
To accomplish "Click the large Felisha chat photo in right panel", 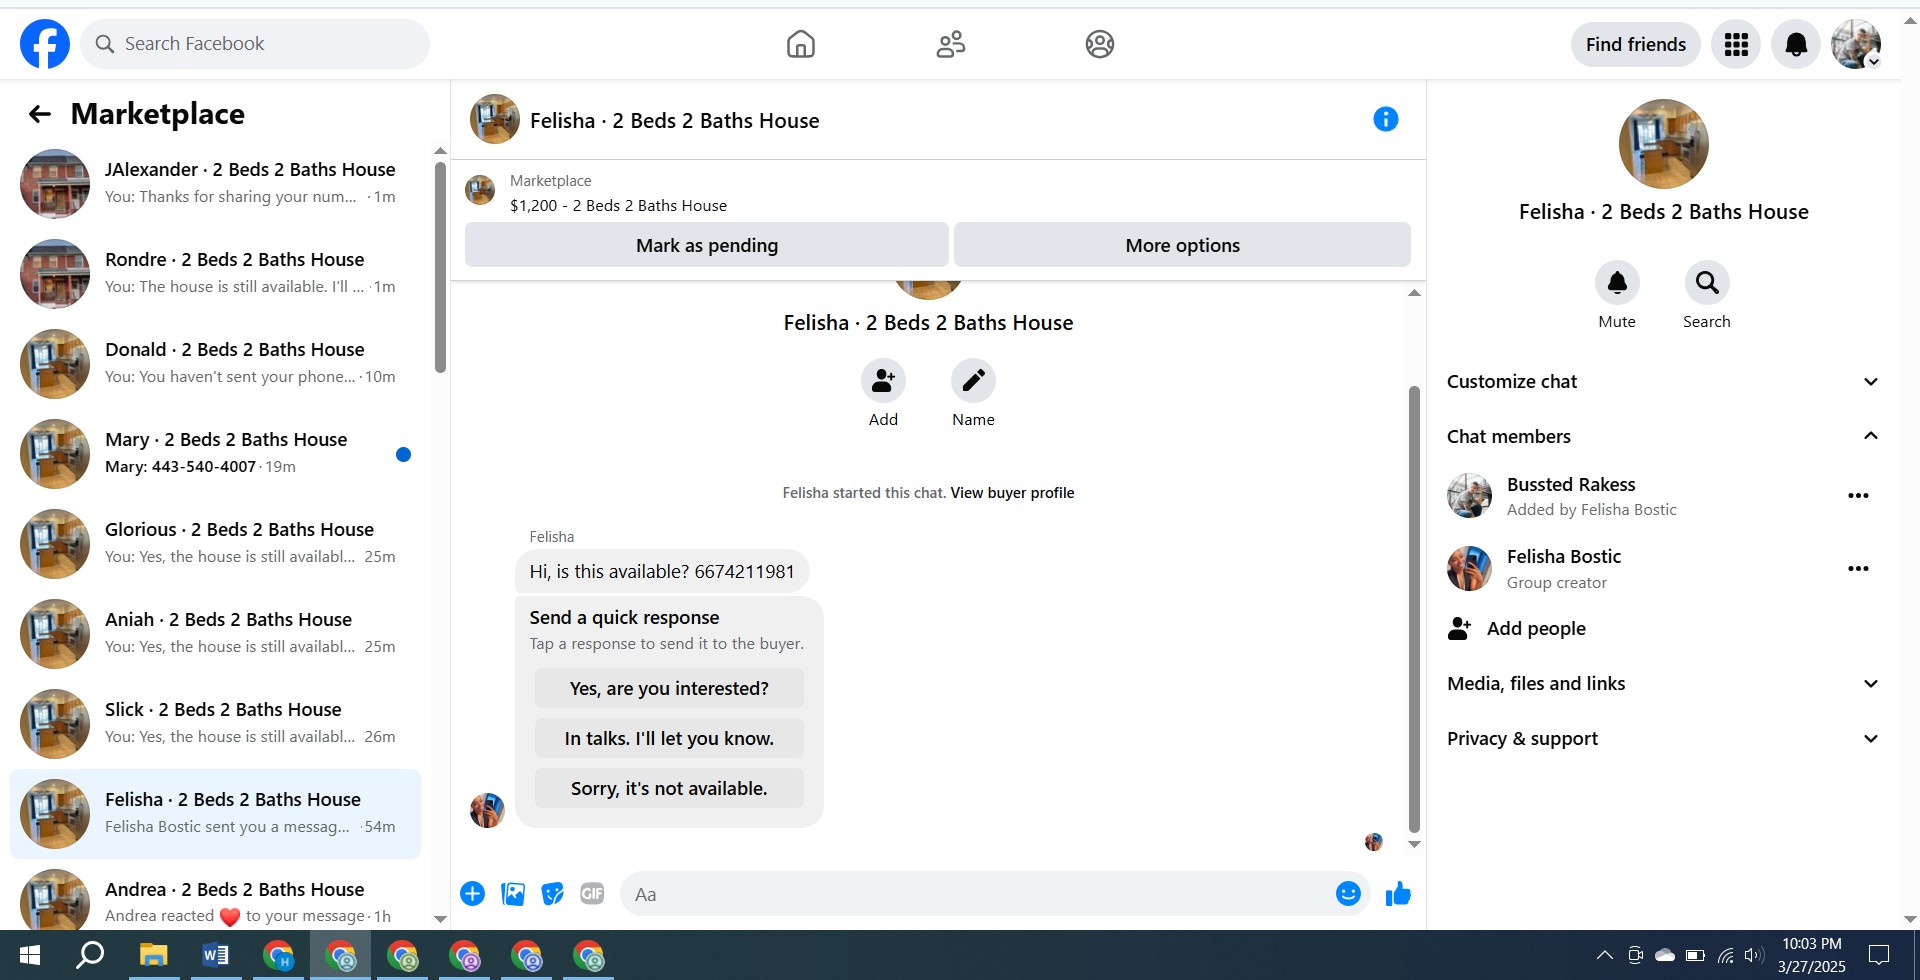I will [x=1663, y=144].
